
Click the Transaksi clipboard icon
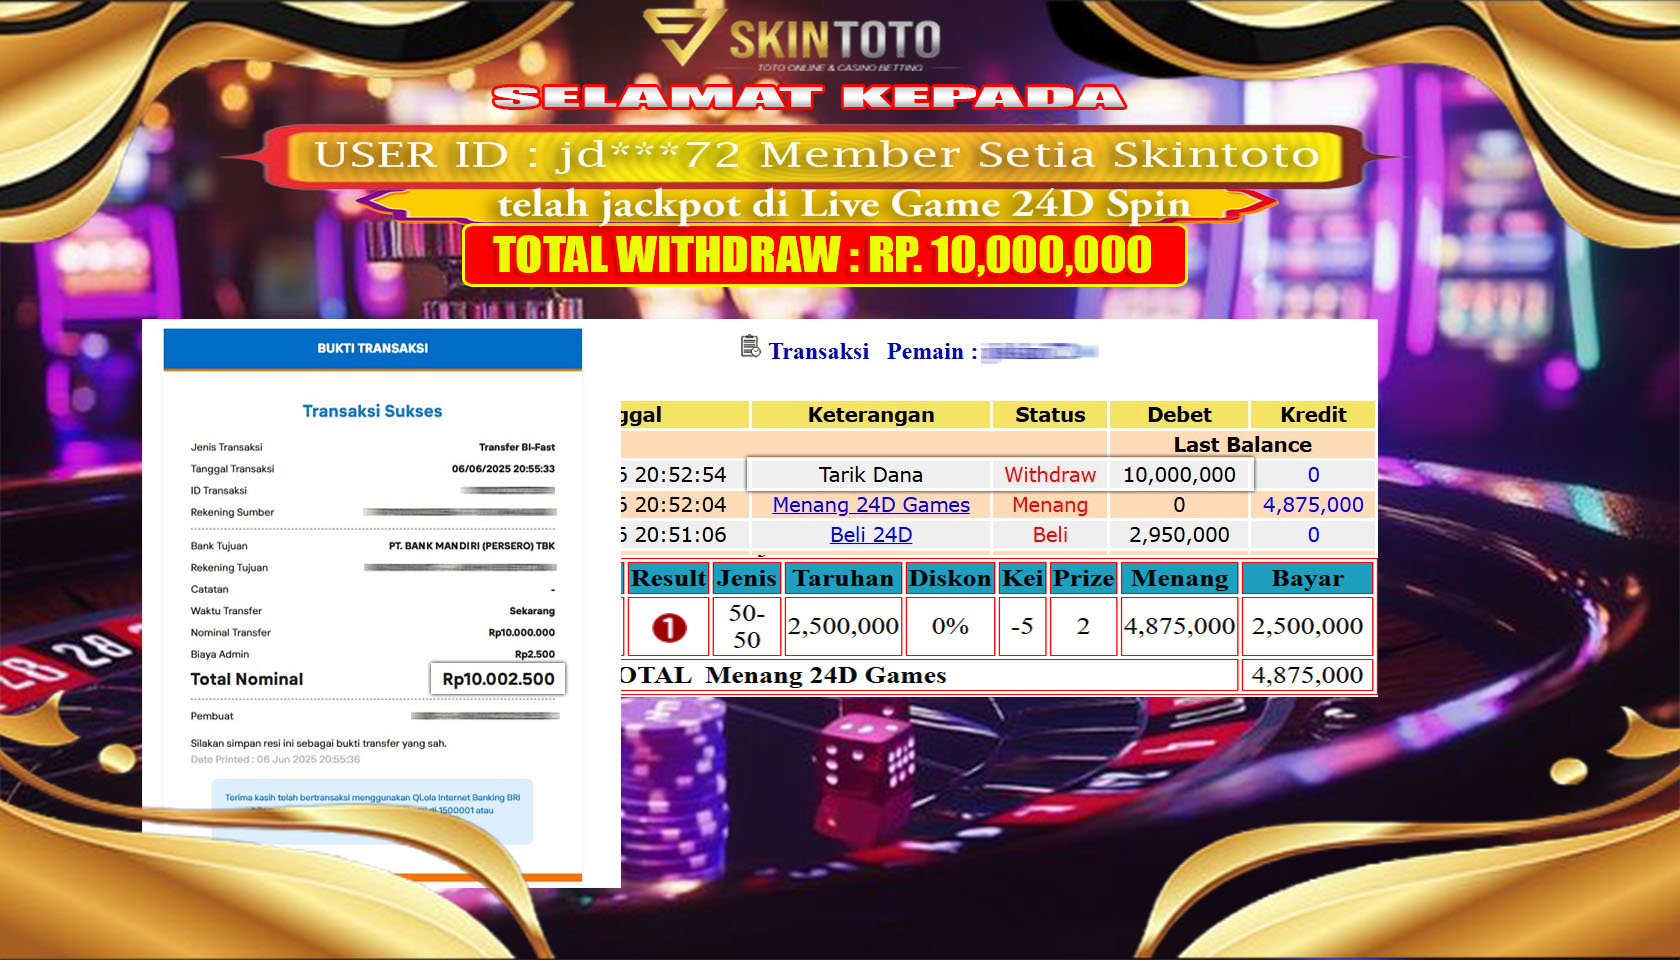pos(750,347)
